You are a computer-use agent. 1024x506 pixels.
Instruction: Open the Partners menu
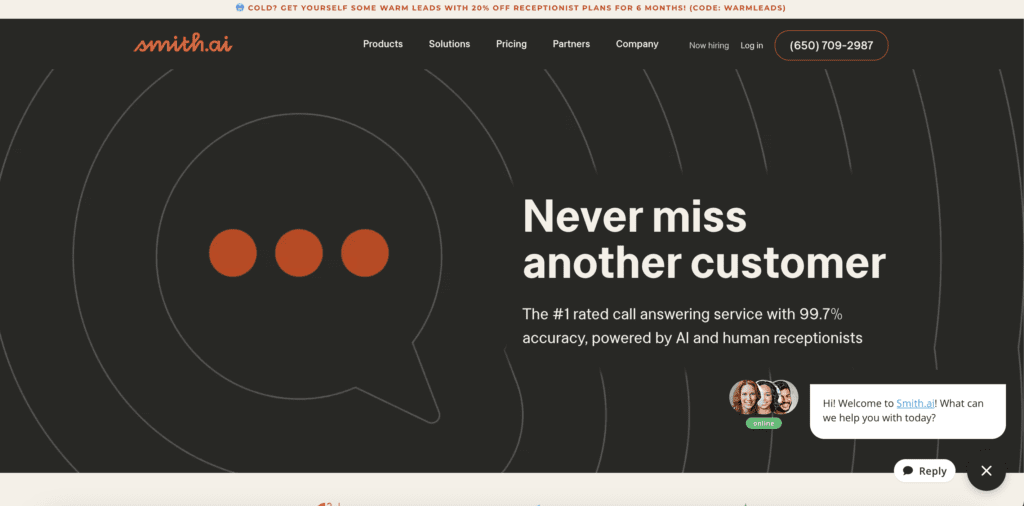pos(571,44)
